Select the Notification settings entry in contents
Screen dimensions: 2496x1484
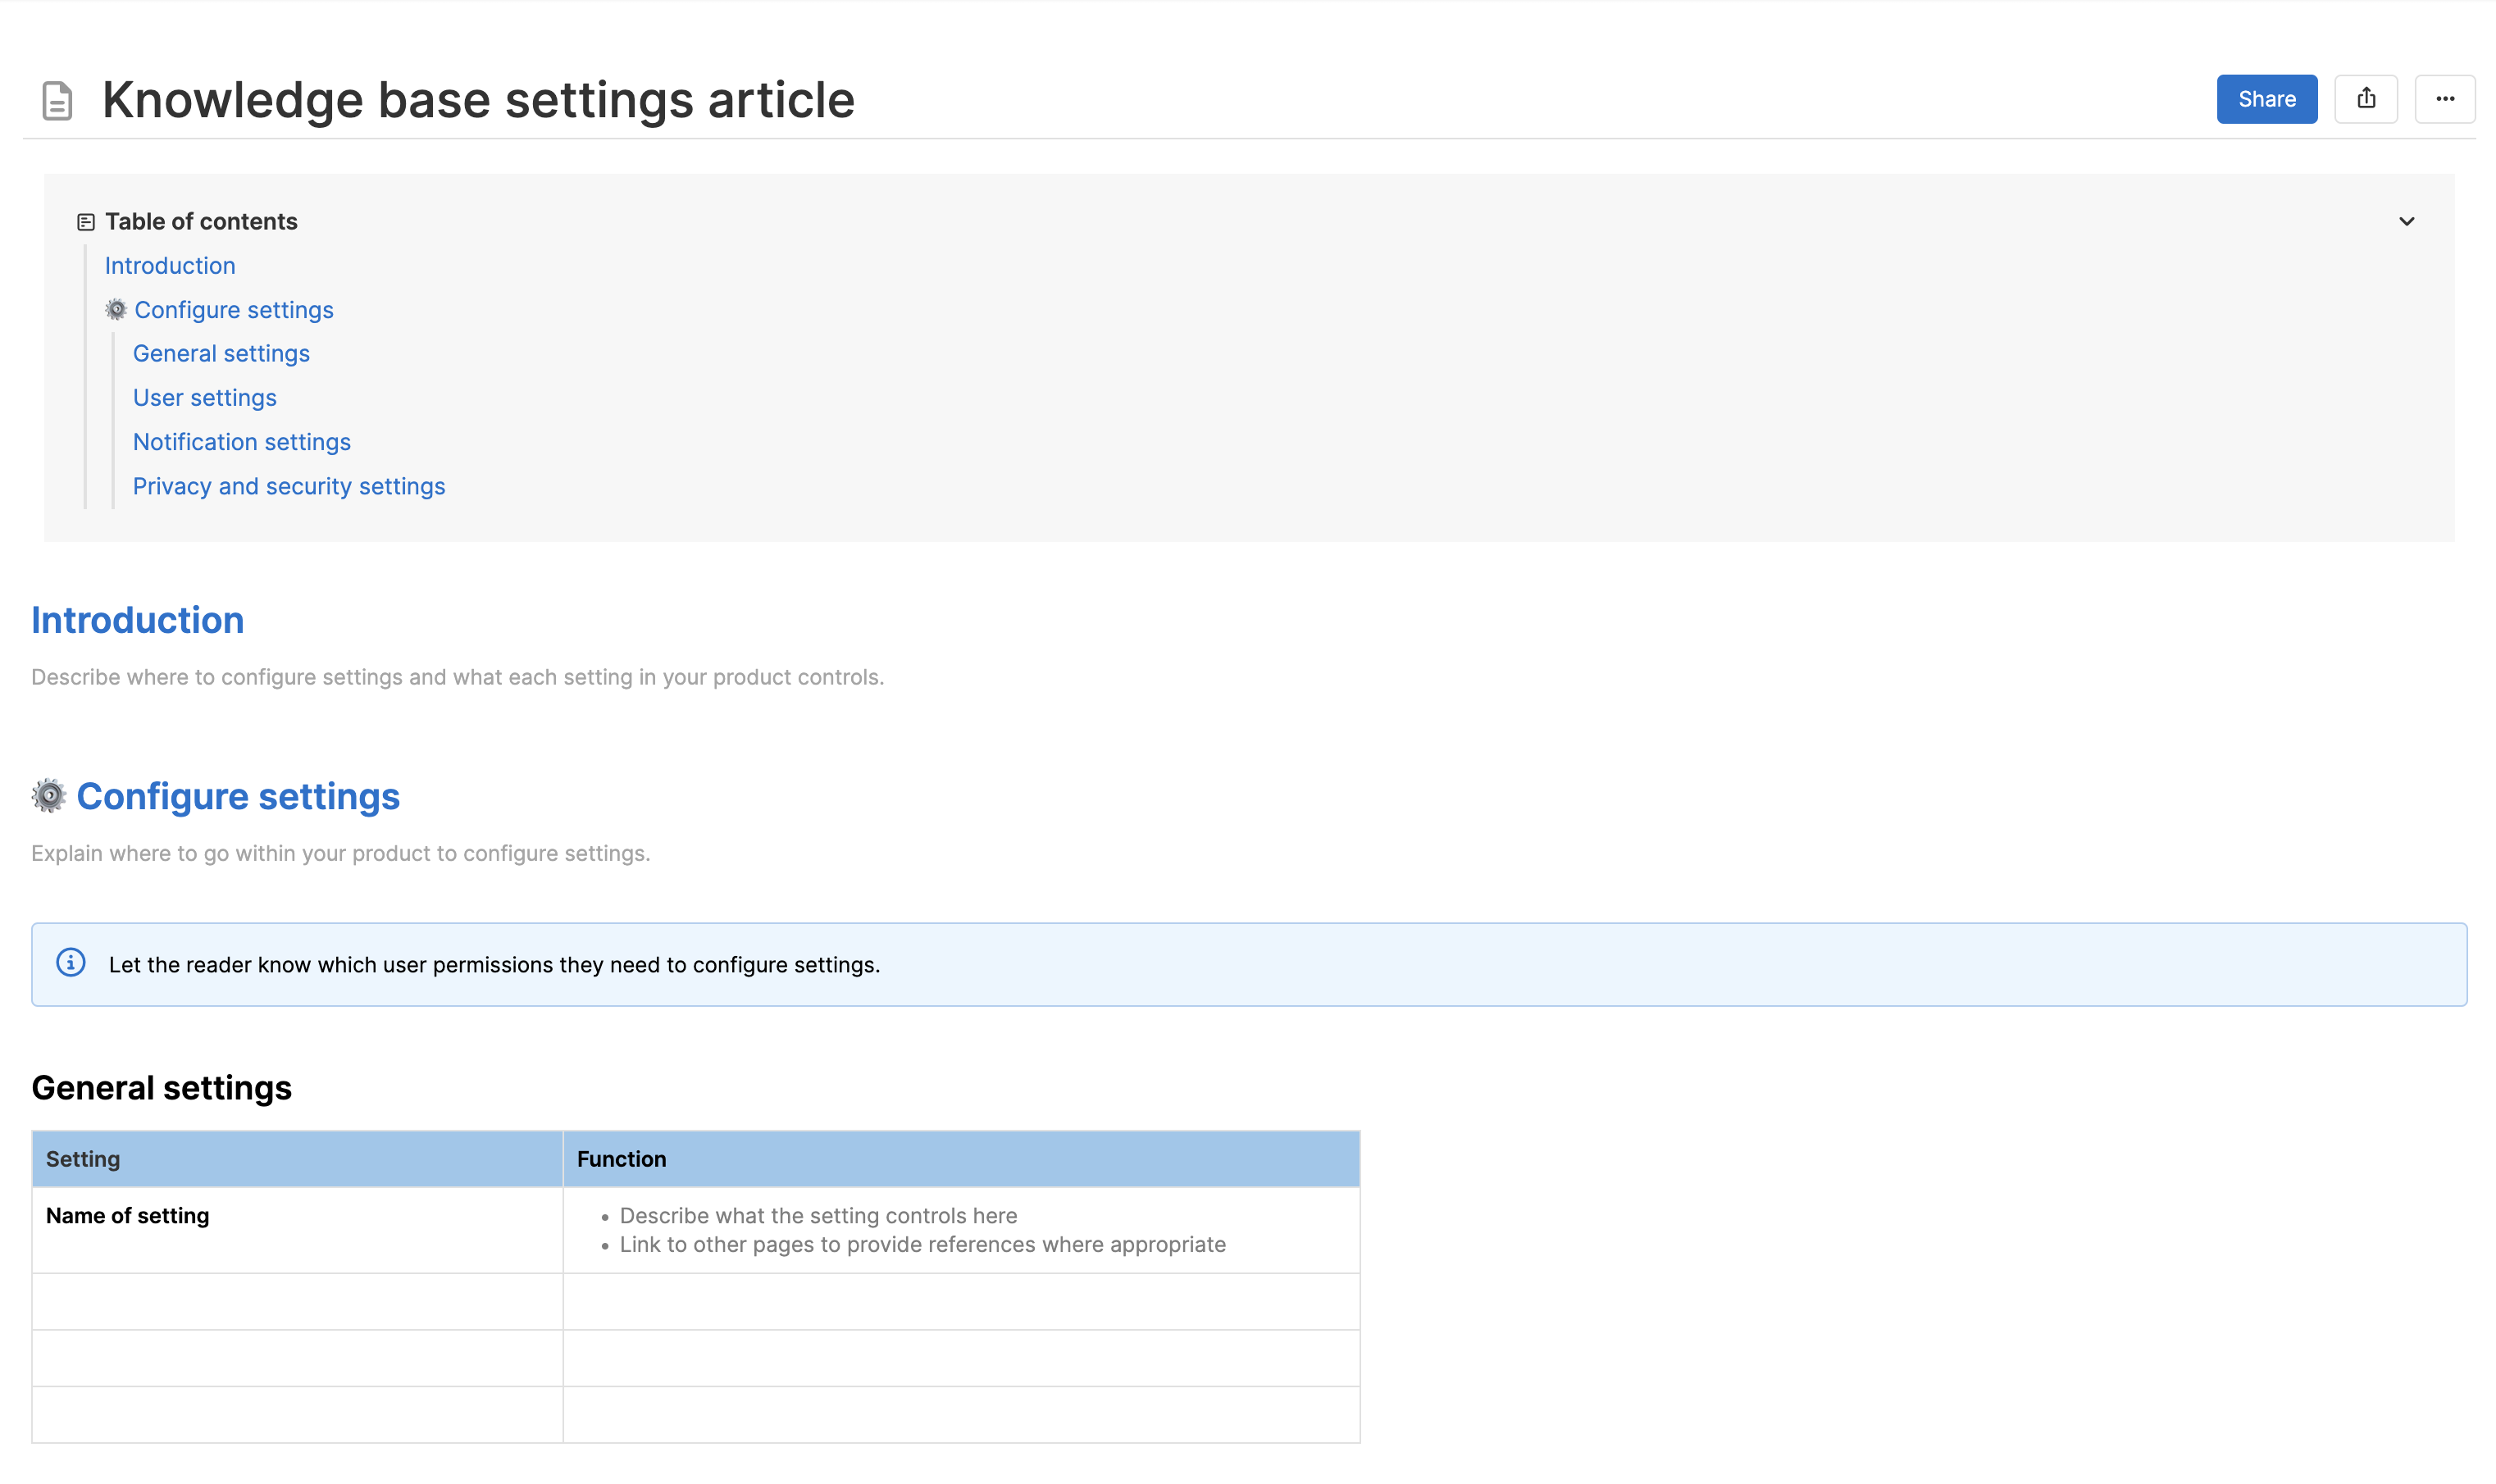click(241, 441)
